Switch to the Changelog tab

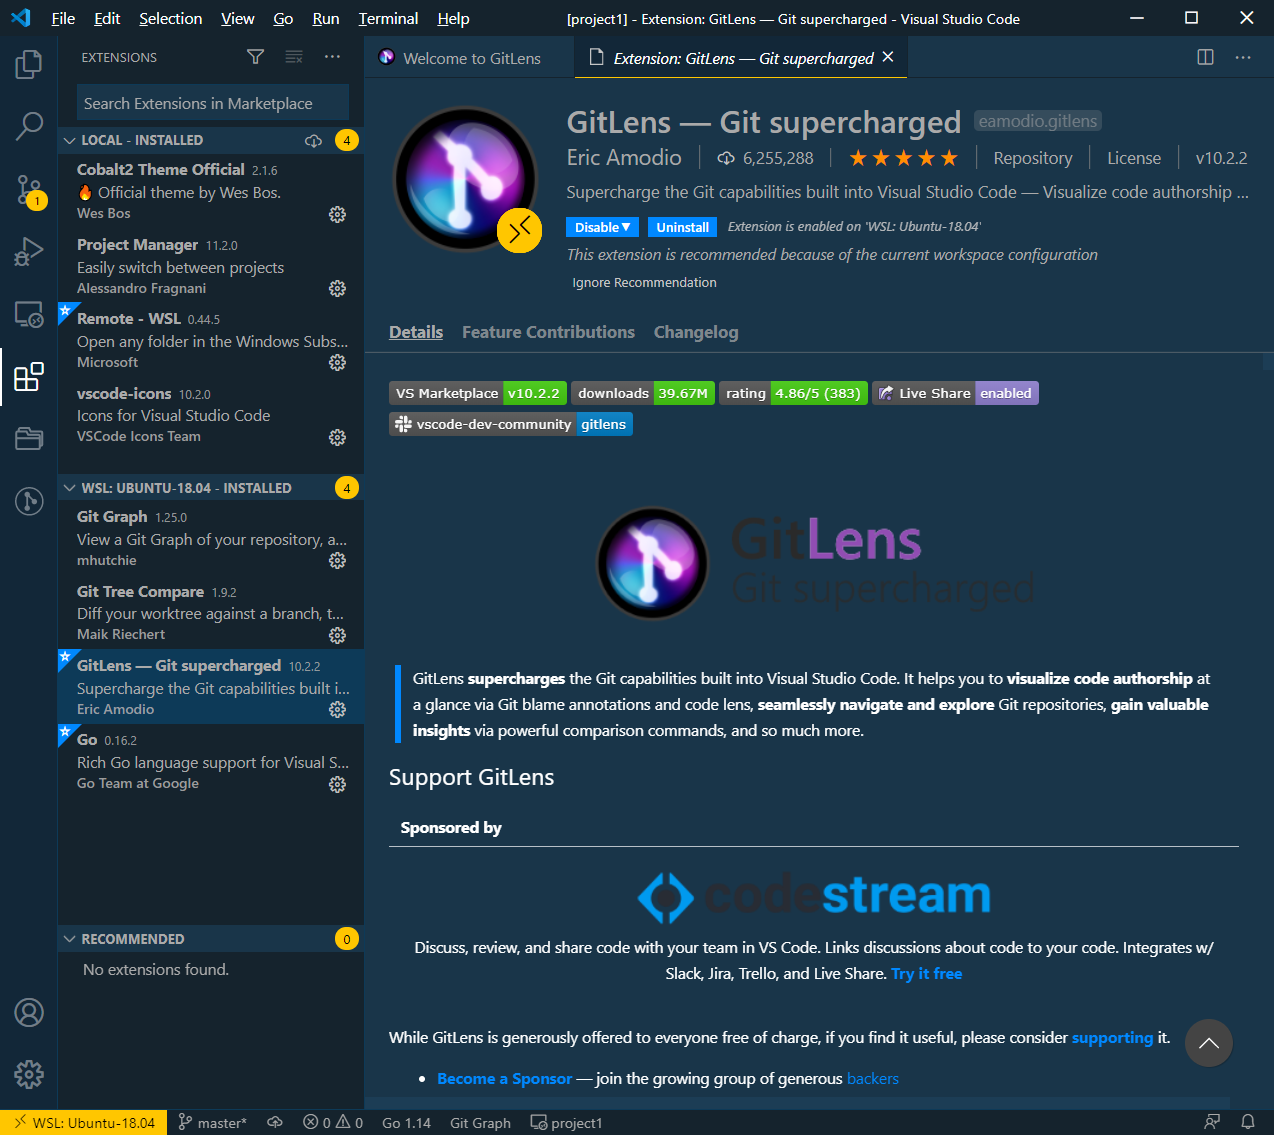pos(696,331)
